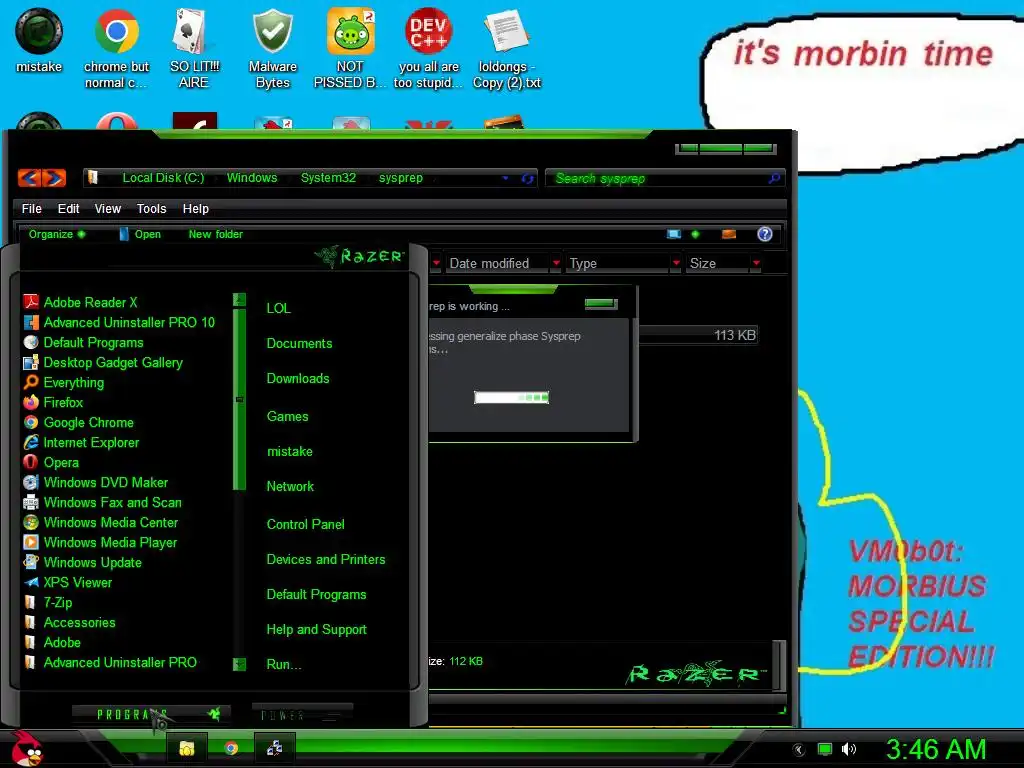Click the PROGRAMS button in the start menu

[x=150, y=714]
